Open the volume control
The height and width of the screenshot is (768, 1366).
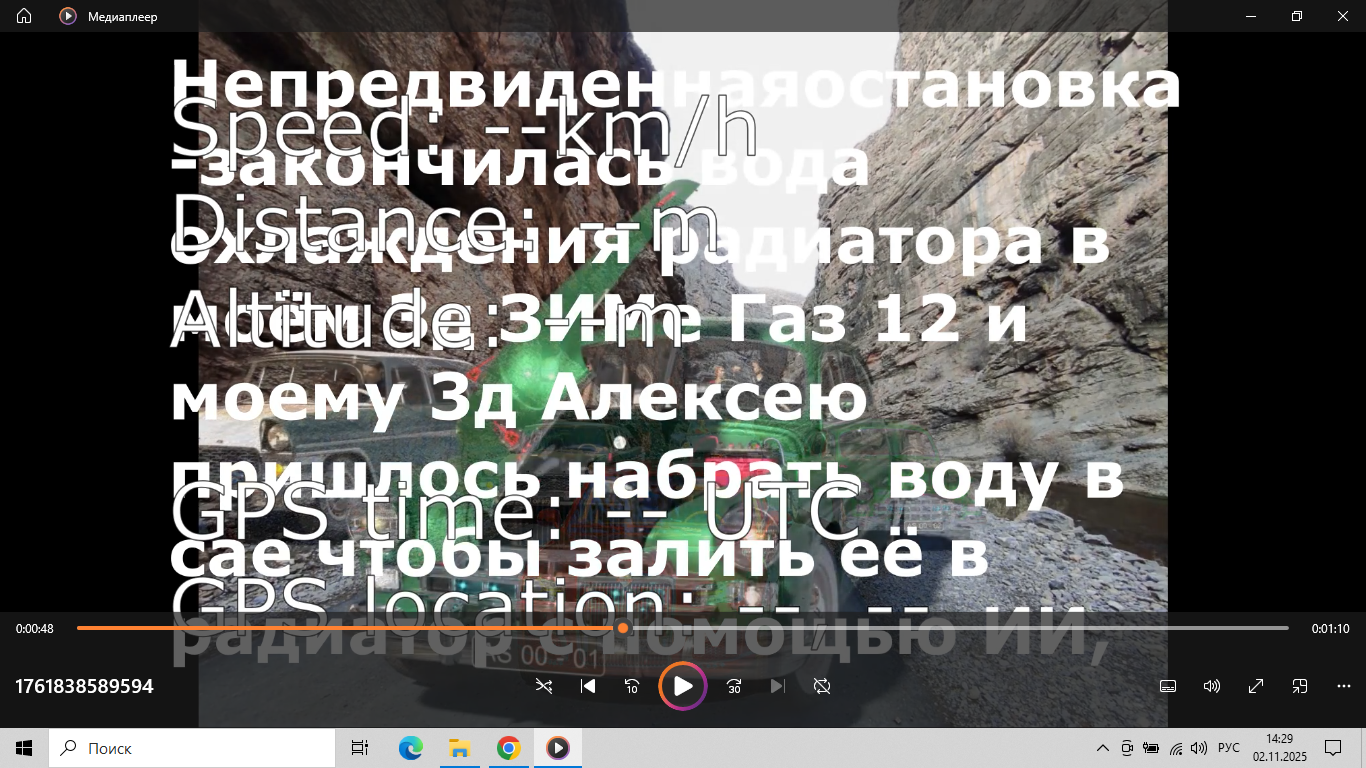click(1211, 686)
